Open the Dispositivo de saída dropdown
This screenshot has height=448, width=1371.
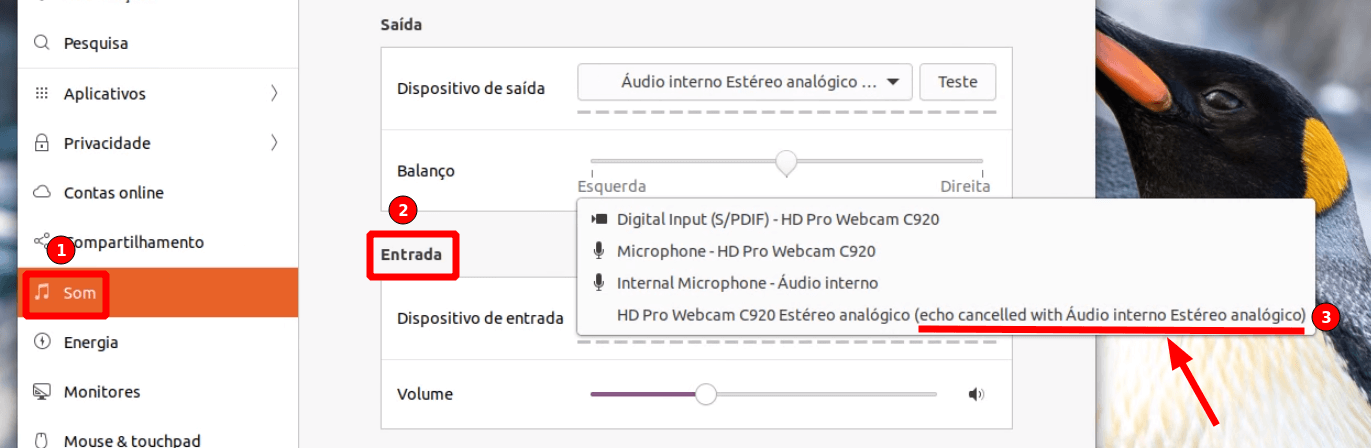point(745,82)
